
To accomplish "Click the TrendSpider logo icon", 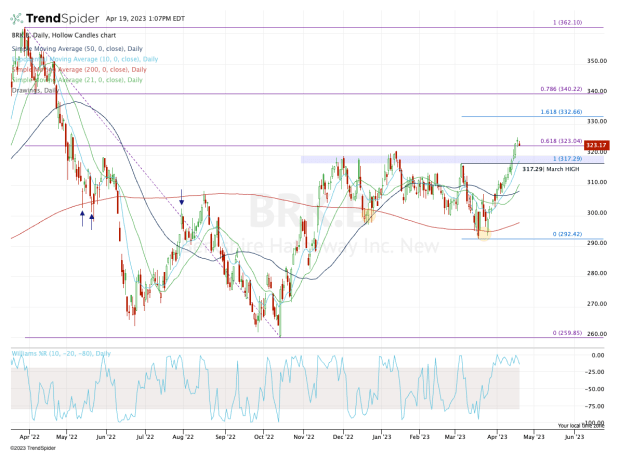I will click(x=17, y=17).
